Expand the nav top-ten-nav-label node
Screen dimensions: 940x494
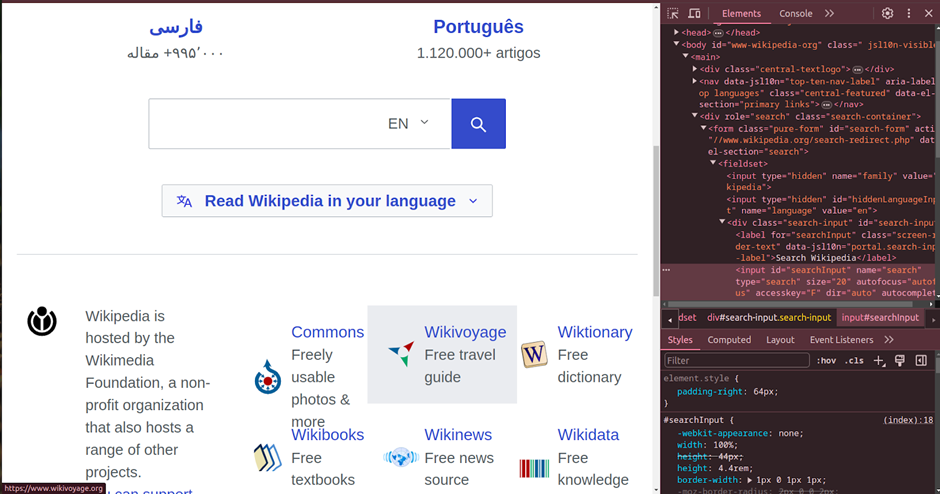695,81
